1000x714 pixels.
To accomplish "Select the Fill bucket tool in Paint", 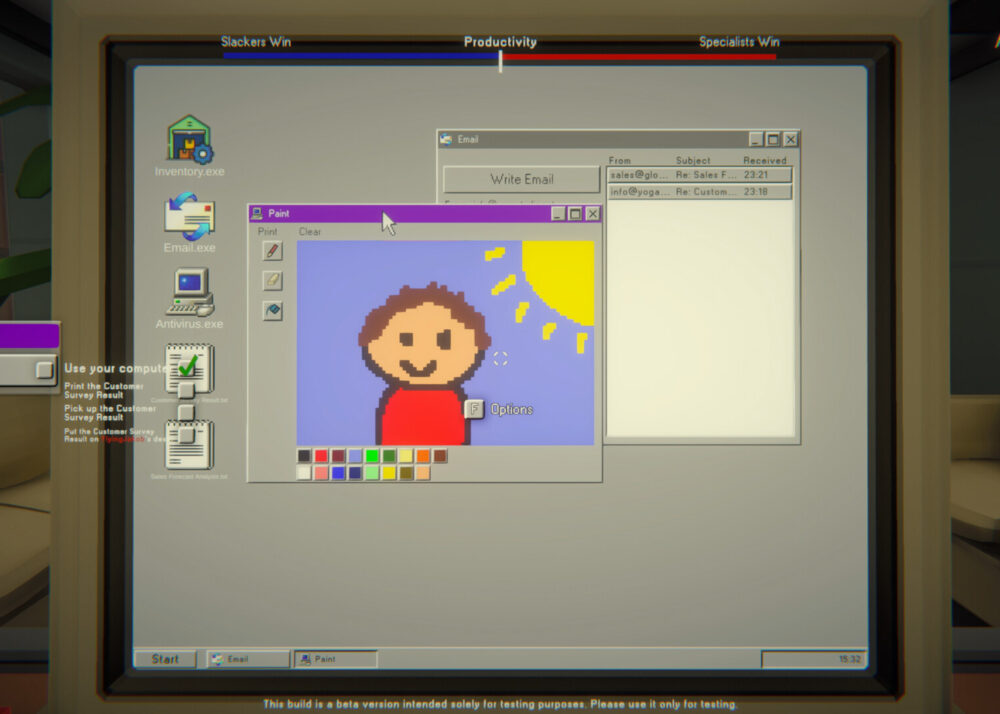I will (272, 311).
